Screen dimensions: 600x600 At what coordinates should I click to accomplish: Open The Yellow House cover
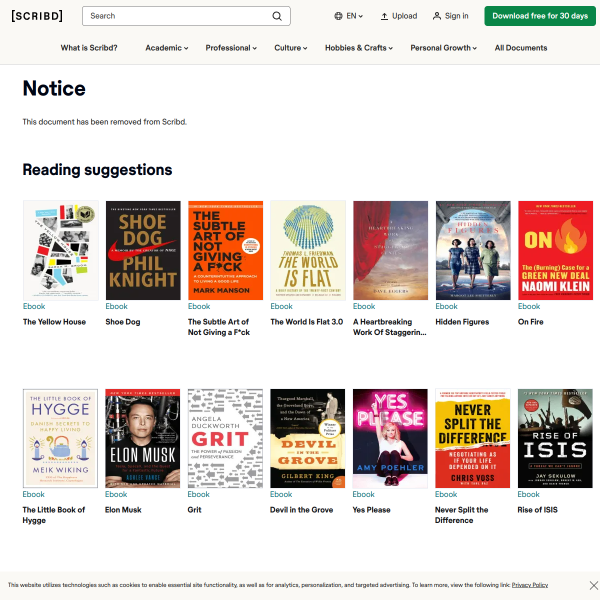pos(60,250)
